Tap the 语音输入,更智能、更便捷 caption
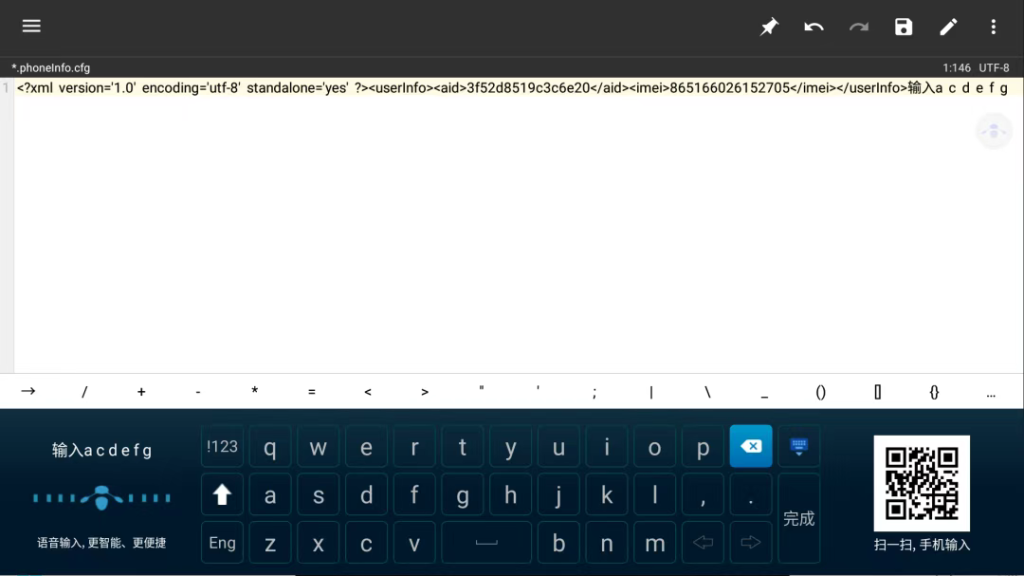The height and width of the screenshot is (576, 1024). click(x=101, y=543)
